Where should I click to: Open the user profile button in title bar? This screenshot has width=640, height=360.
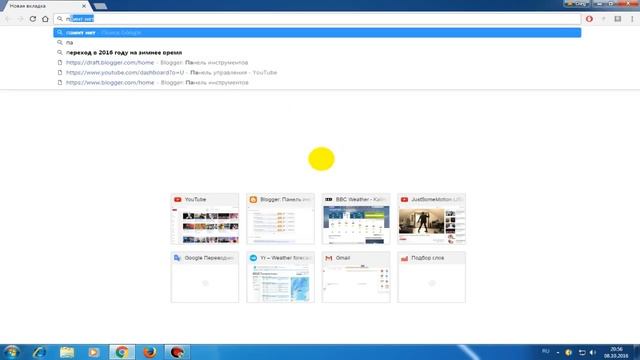click(576, 3)
